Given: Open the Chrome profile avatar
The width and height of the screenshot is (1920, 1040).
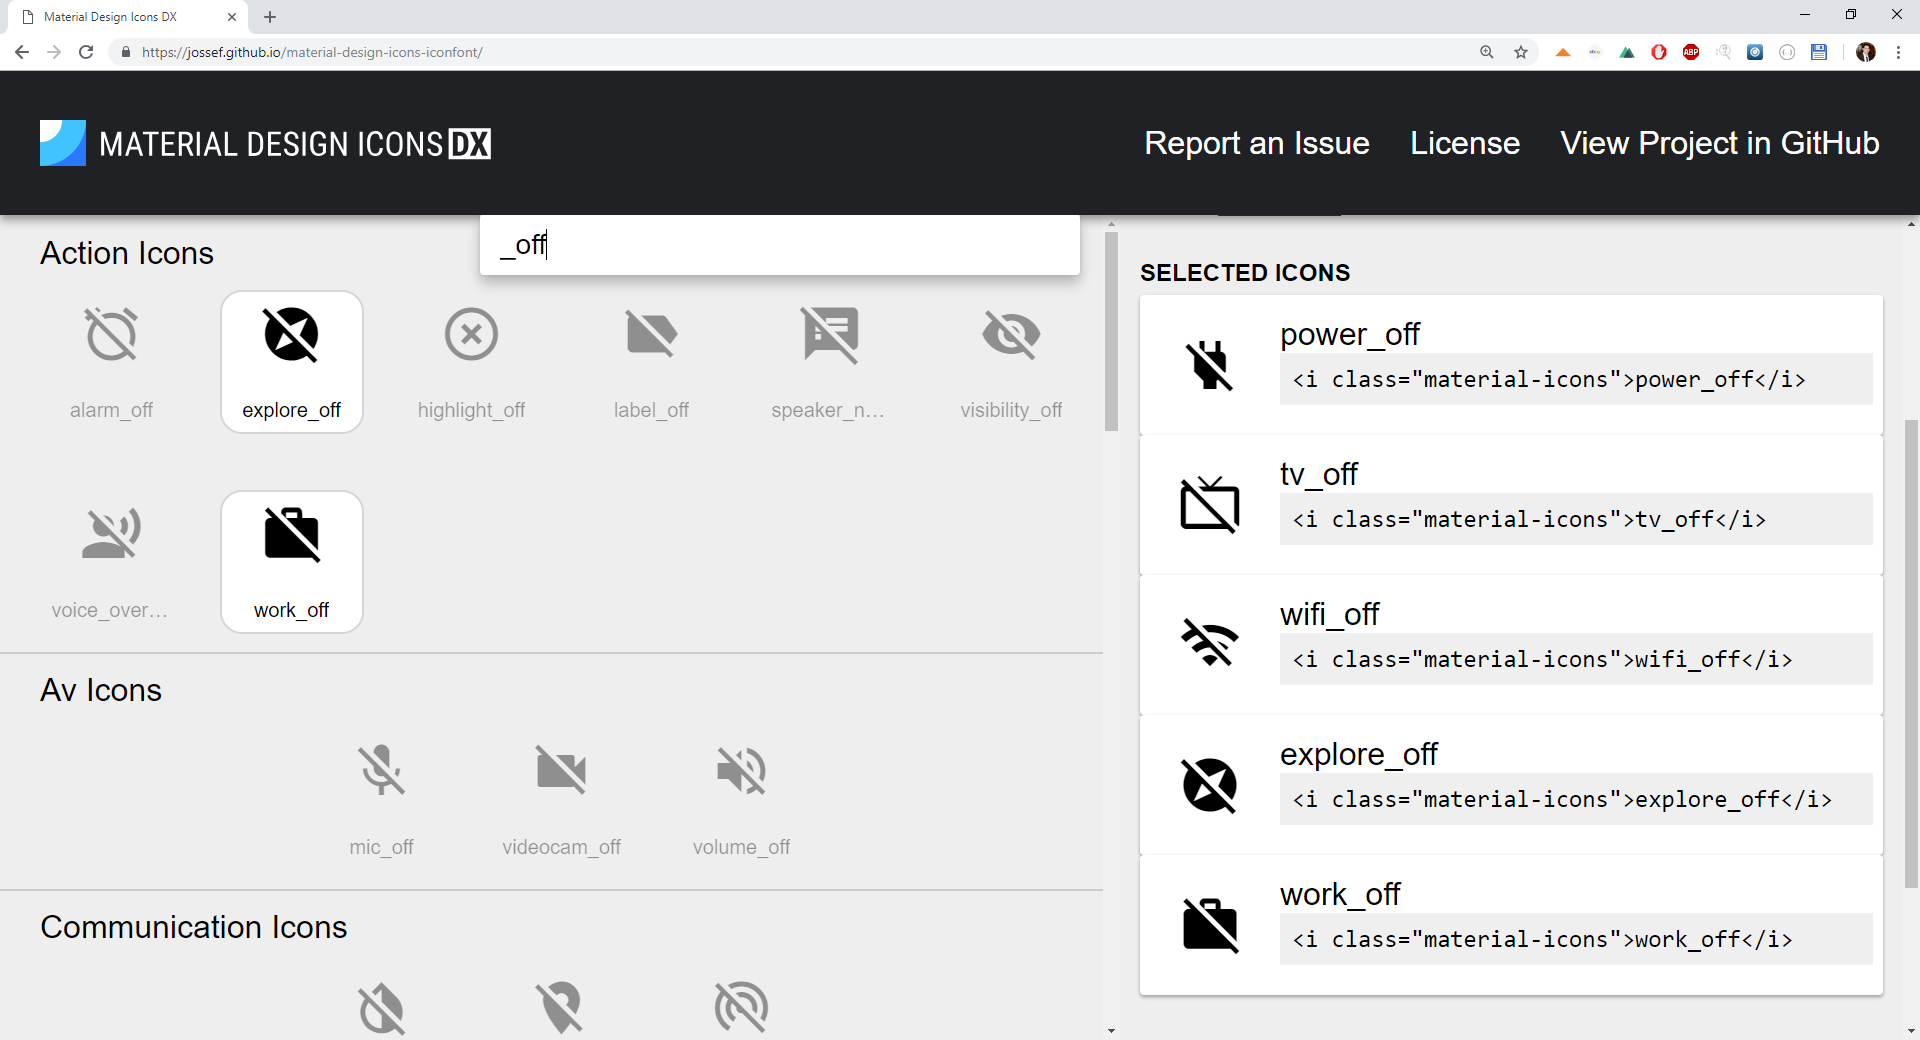Looking at the screenshot, I should coord(1866,52).
